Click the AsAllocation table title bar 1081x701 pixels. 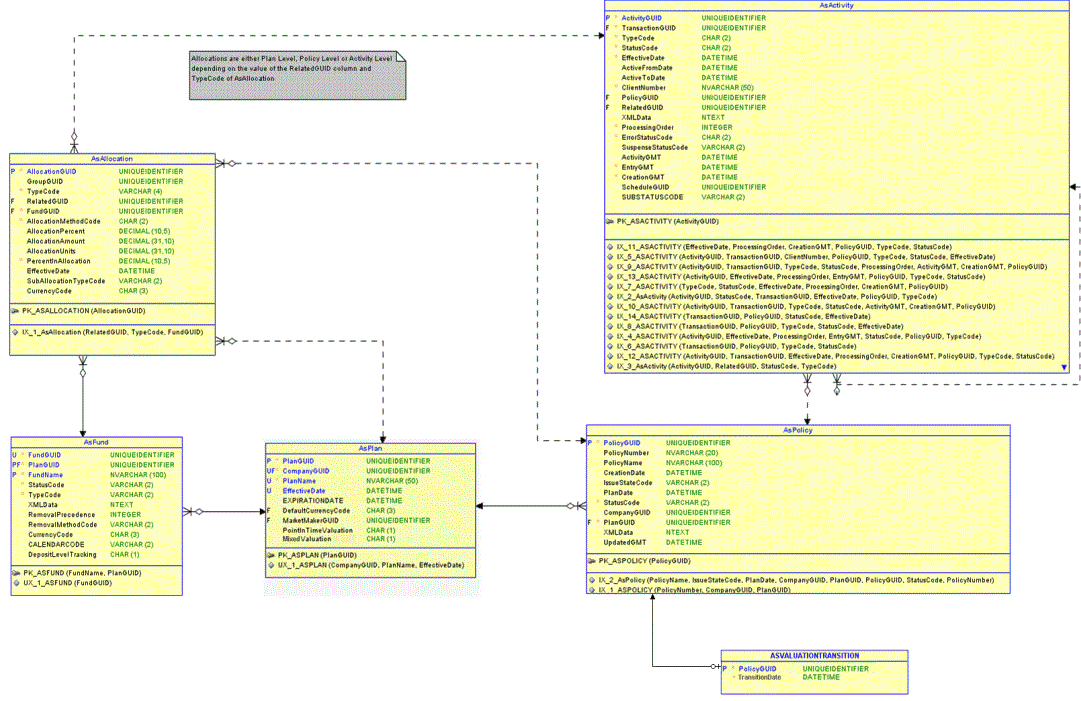pos(112,158)
